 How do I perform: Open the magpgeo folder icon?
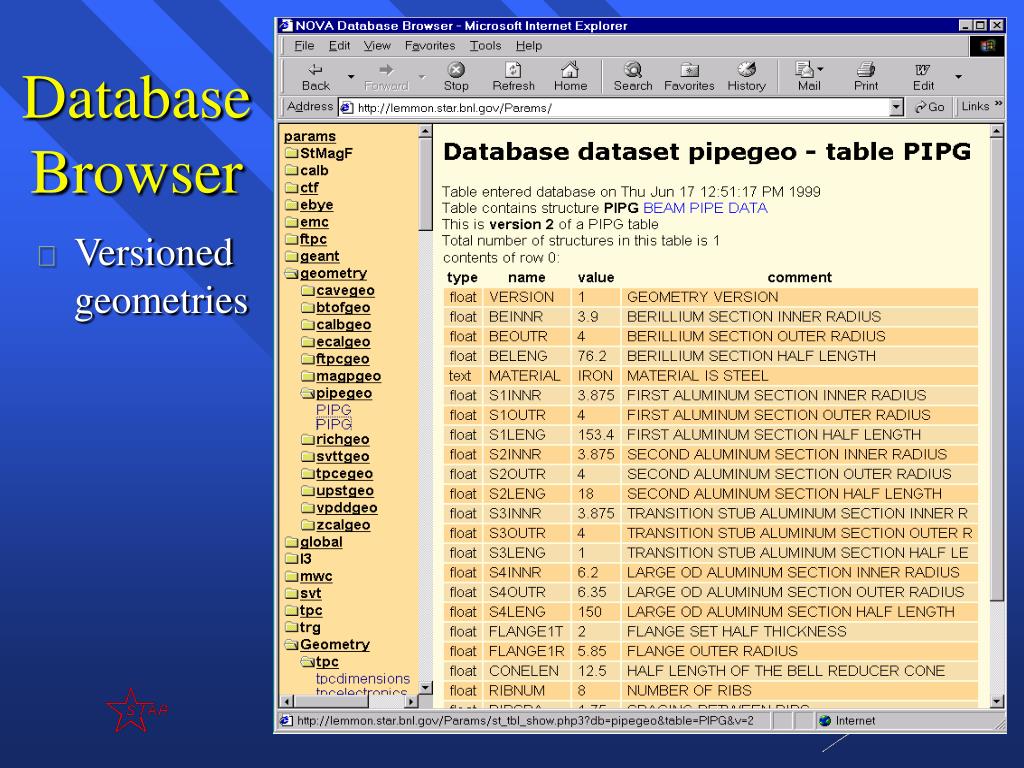point(308,376)
